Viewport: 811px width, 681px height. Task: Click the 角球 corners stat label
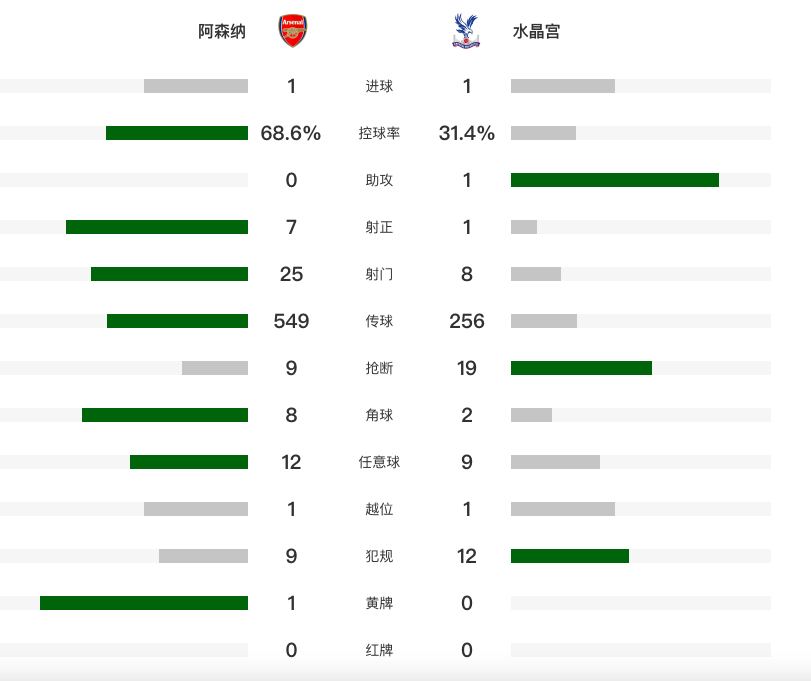point(379,416)
